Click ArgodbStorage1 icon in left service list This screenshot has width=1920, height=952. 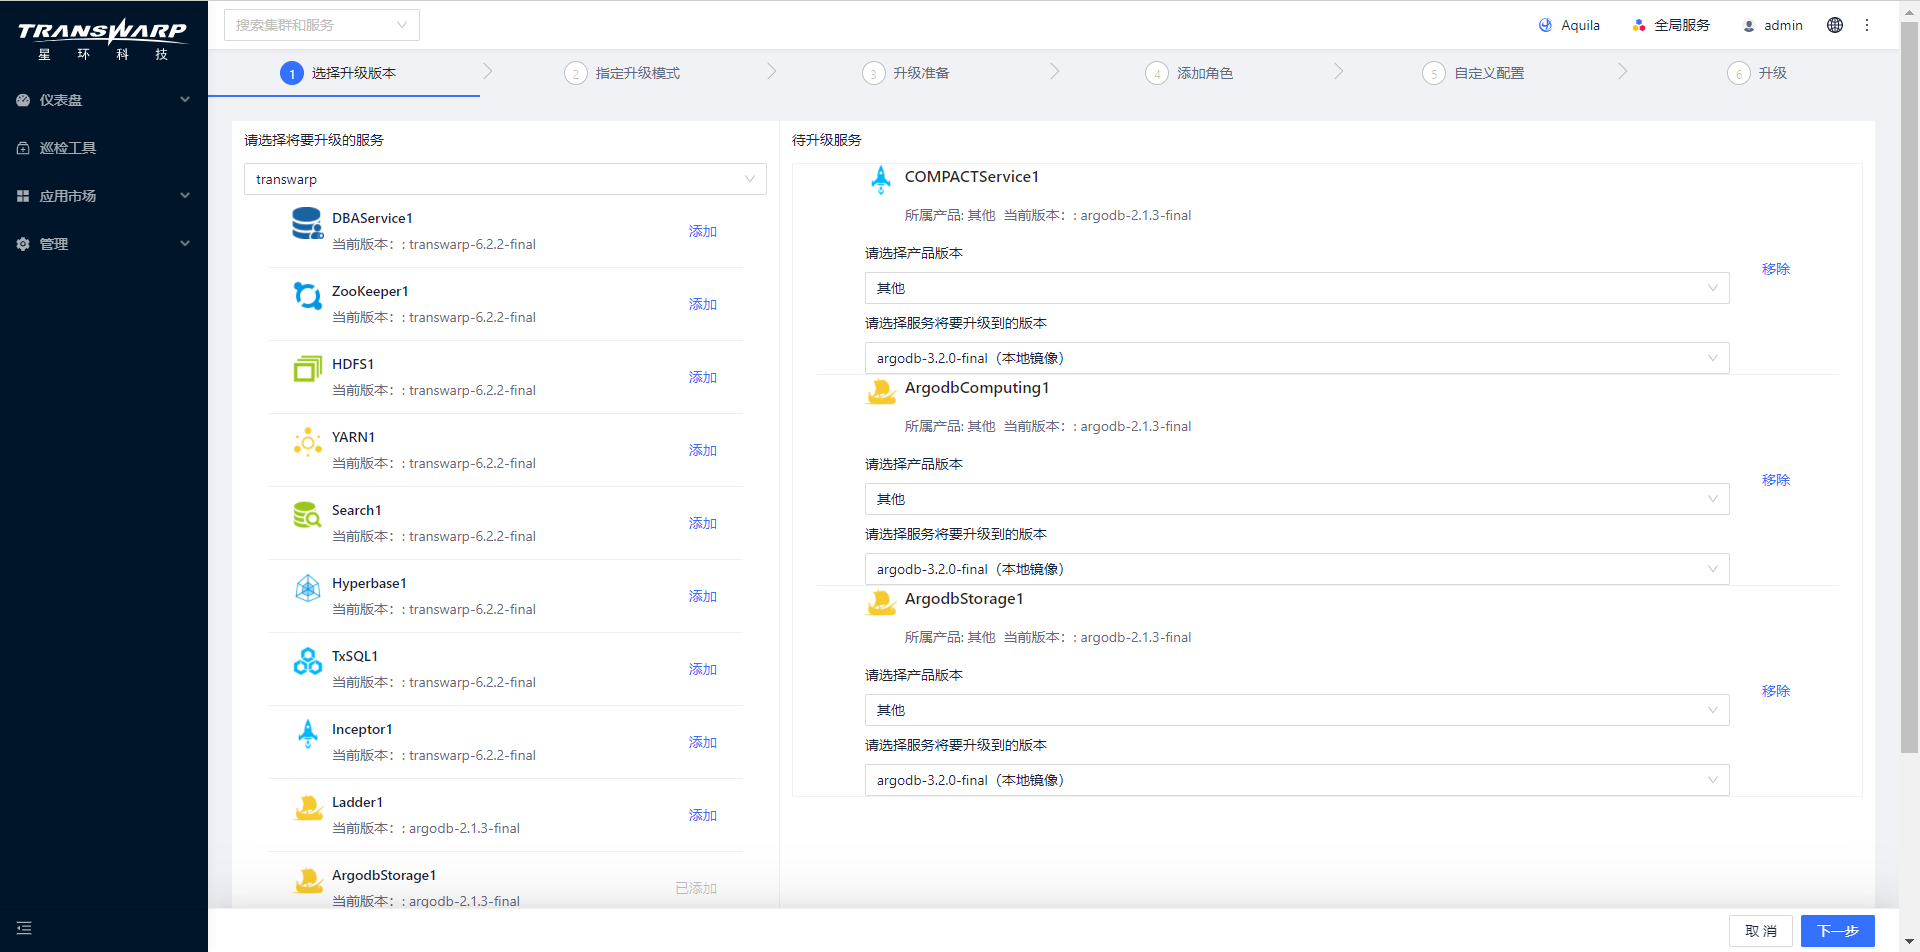coord(308,880)
